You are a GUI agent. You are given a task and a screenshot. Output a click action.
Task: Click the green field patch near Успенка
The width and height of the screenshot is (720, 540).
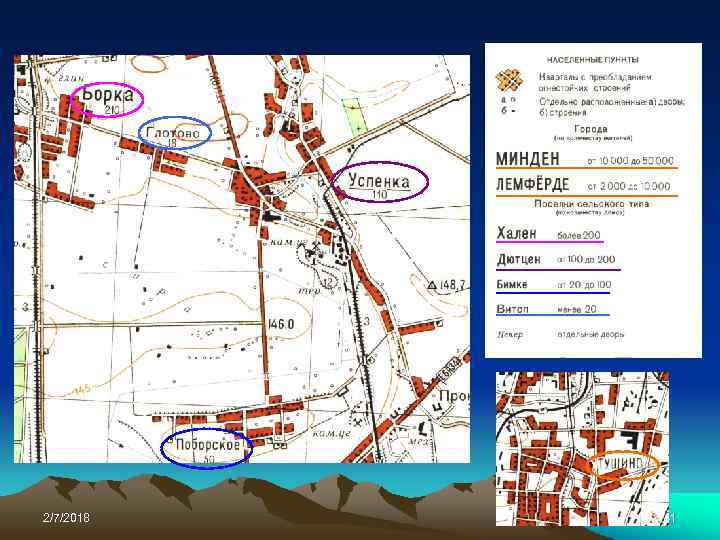pos(355,115)
